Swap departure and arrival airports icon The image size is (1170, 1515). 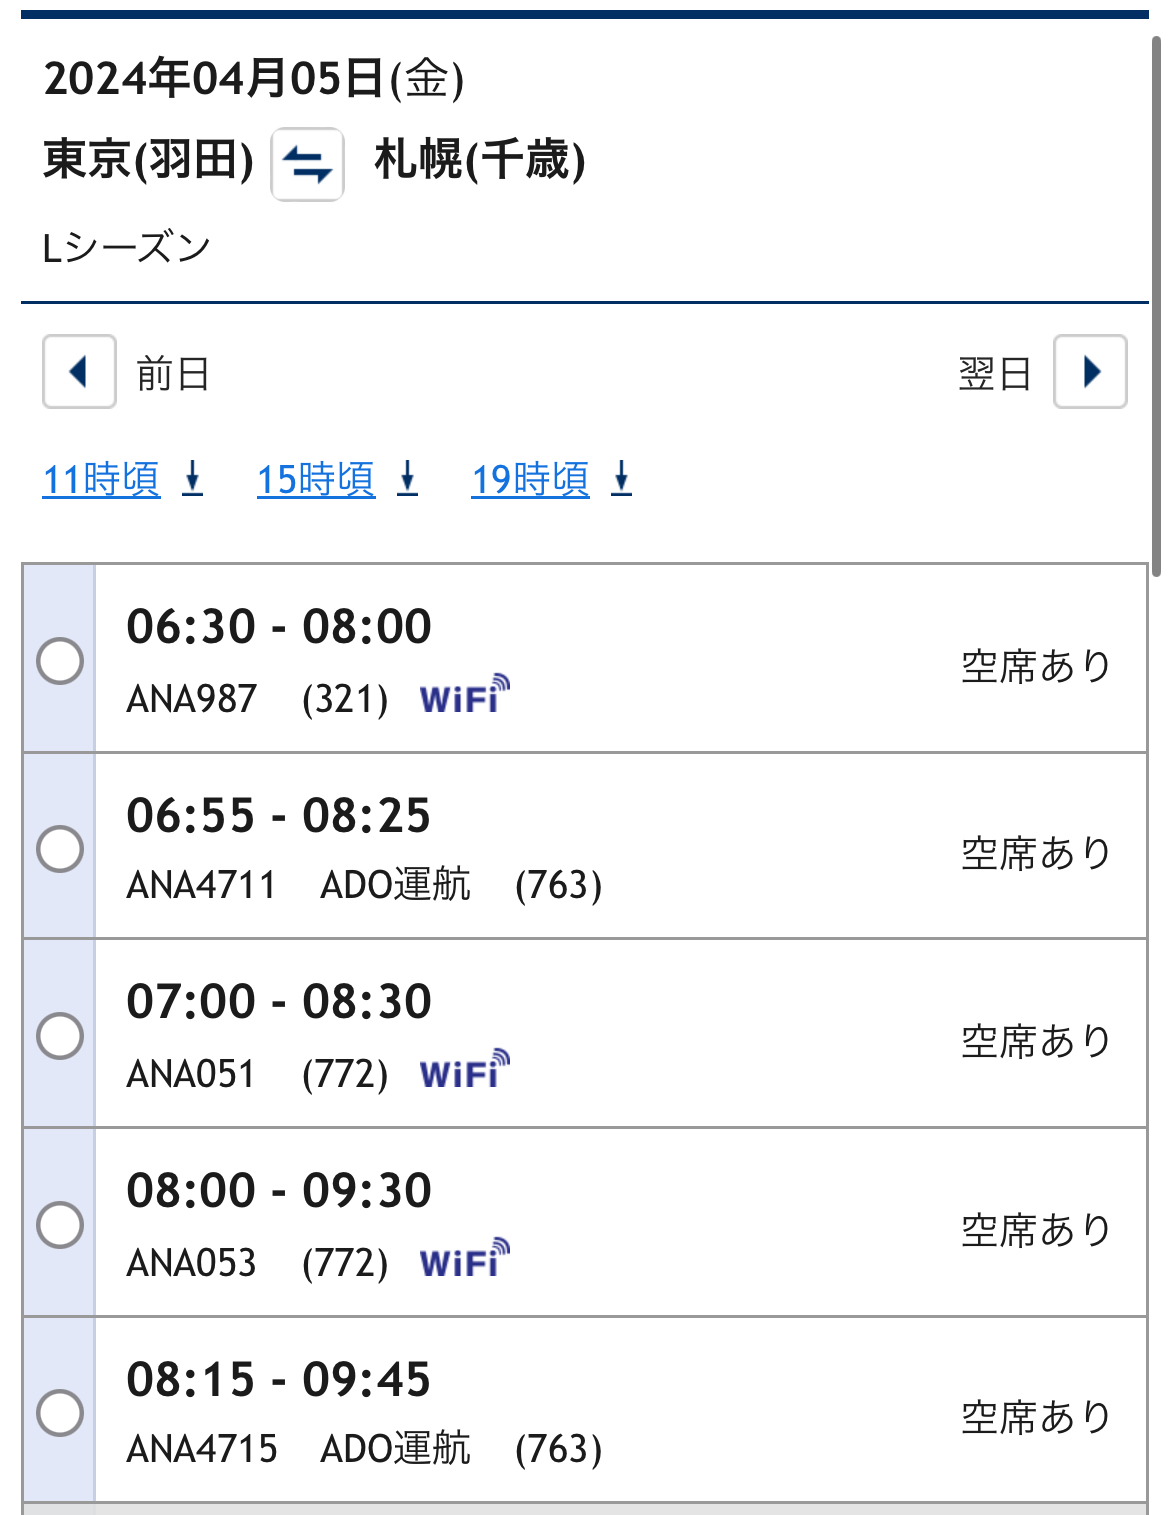coord(307,164)
